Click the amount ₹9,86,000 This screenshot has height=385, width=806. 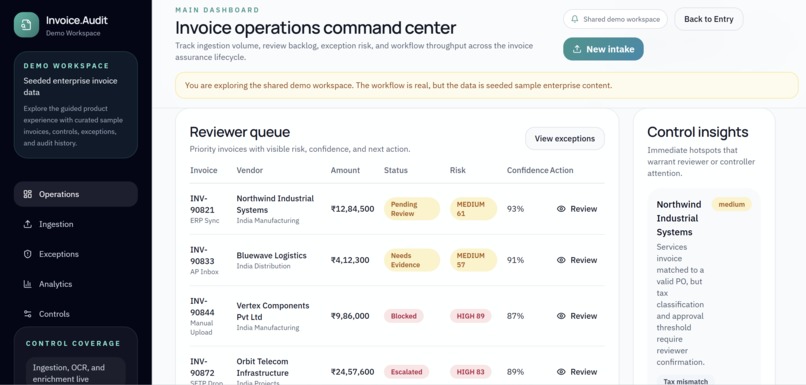click(x=350, y=316)
